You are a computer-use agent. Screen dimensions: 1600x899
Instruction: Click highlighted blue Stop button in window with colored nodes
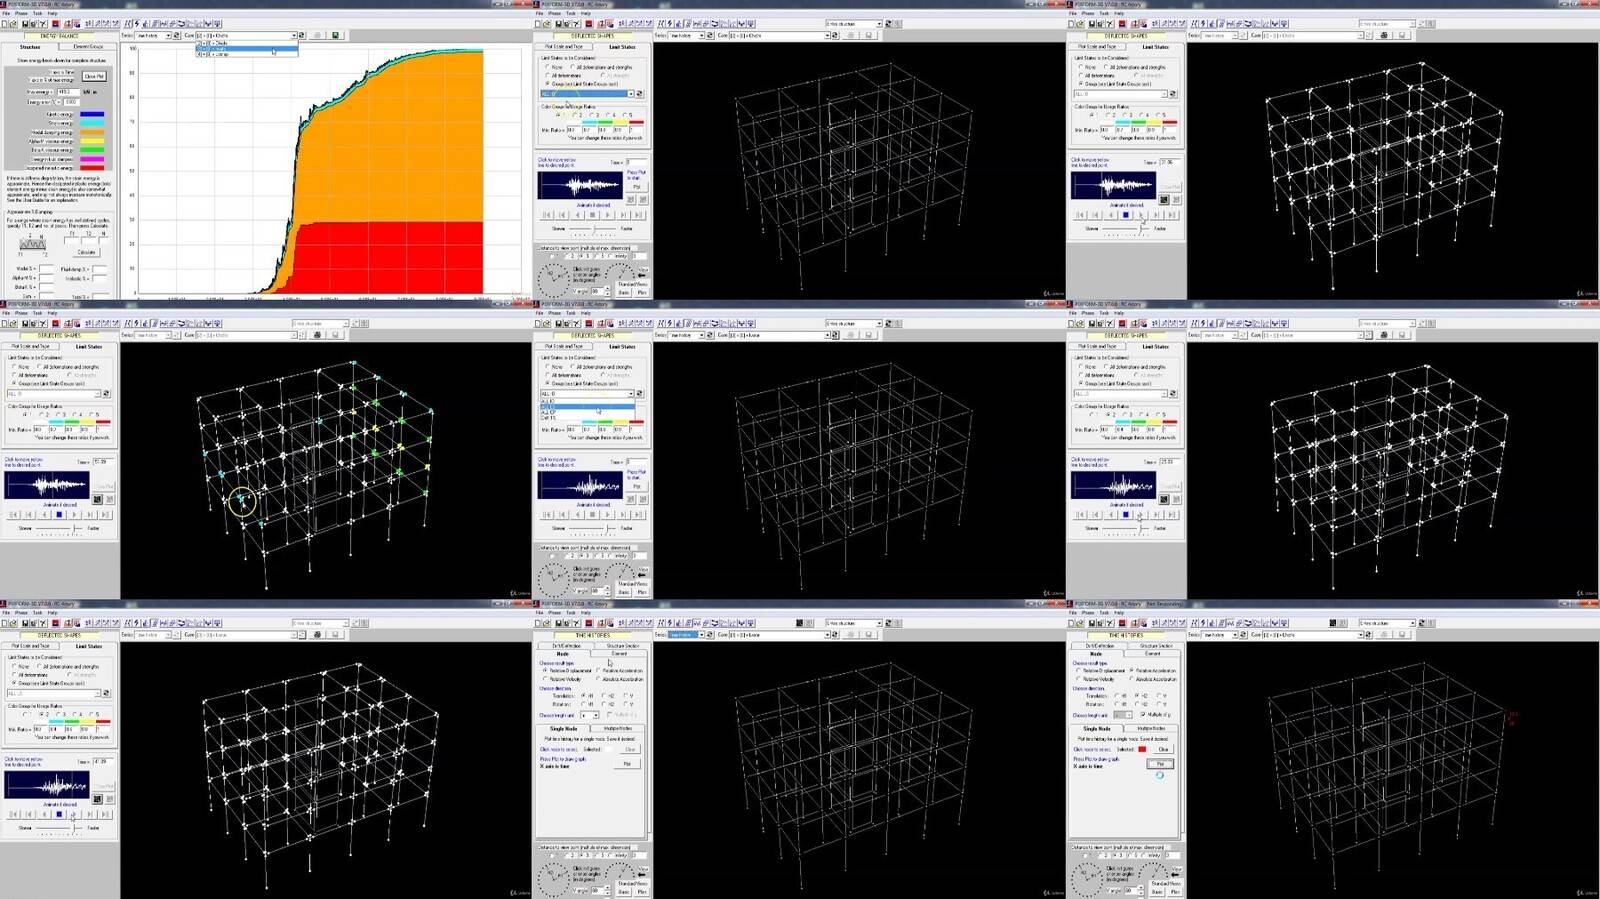pos(59,515)
